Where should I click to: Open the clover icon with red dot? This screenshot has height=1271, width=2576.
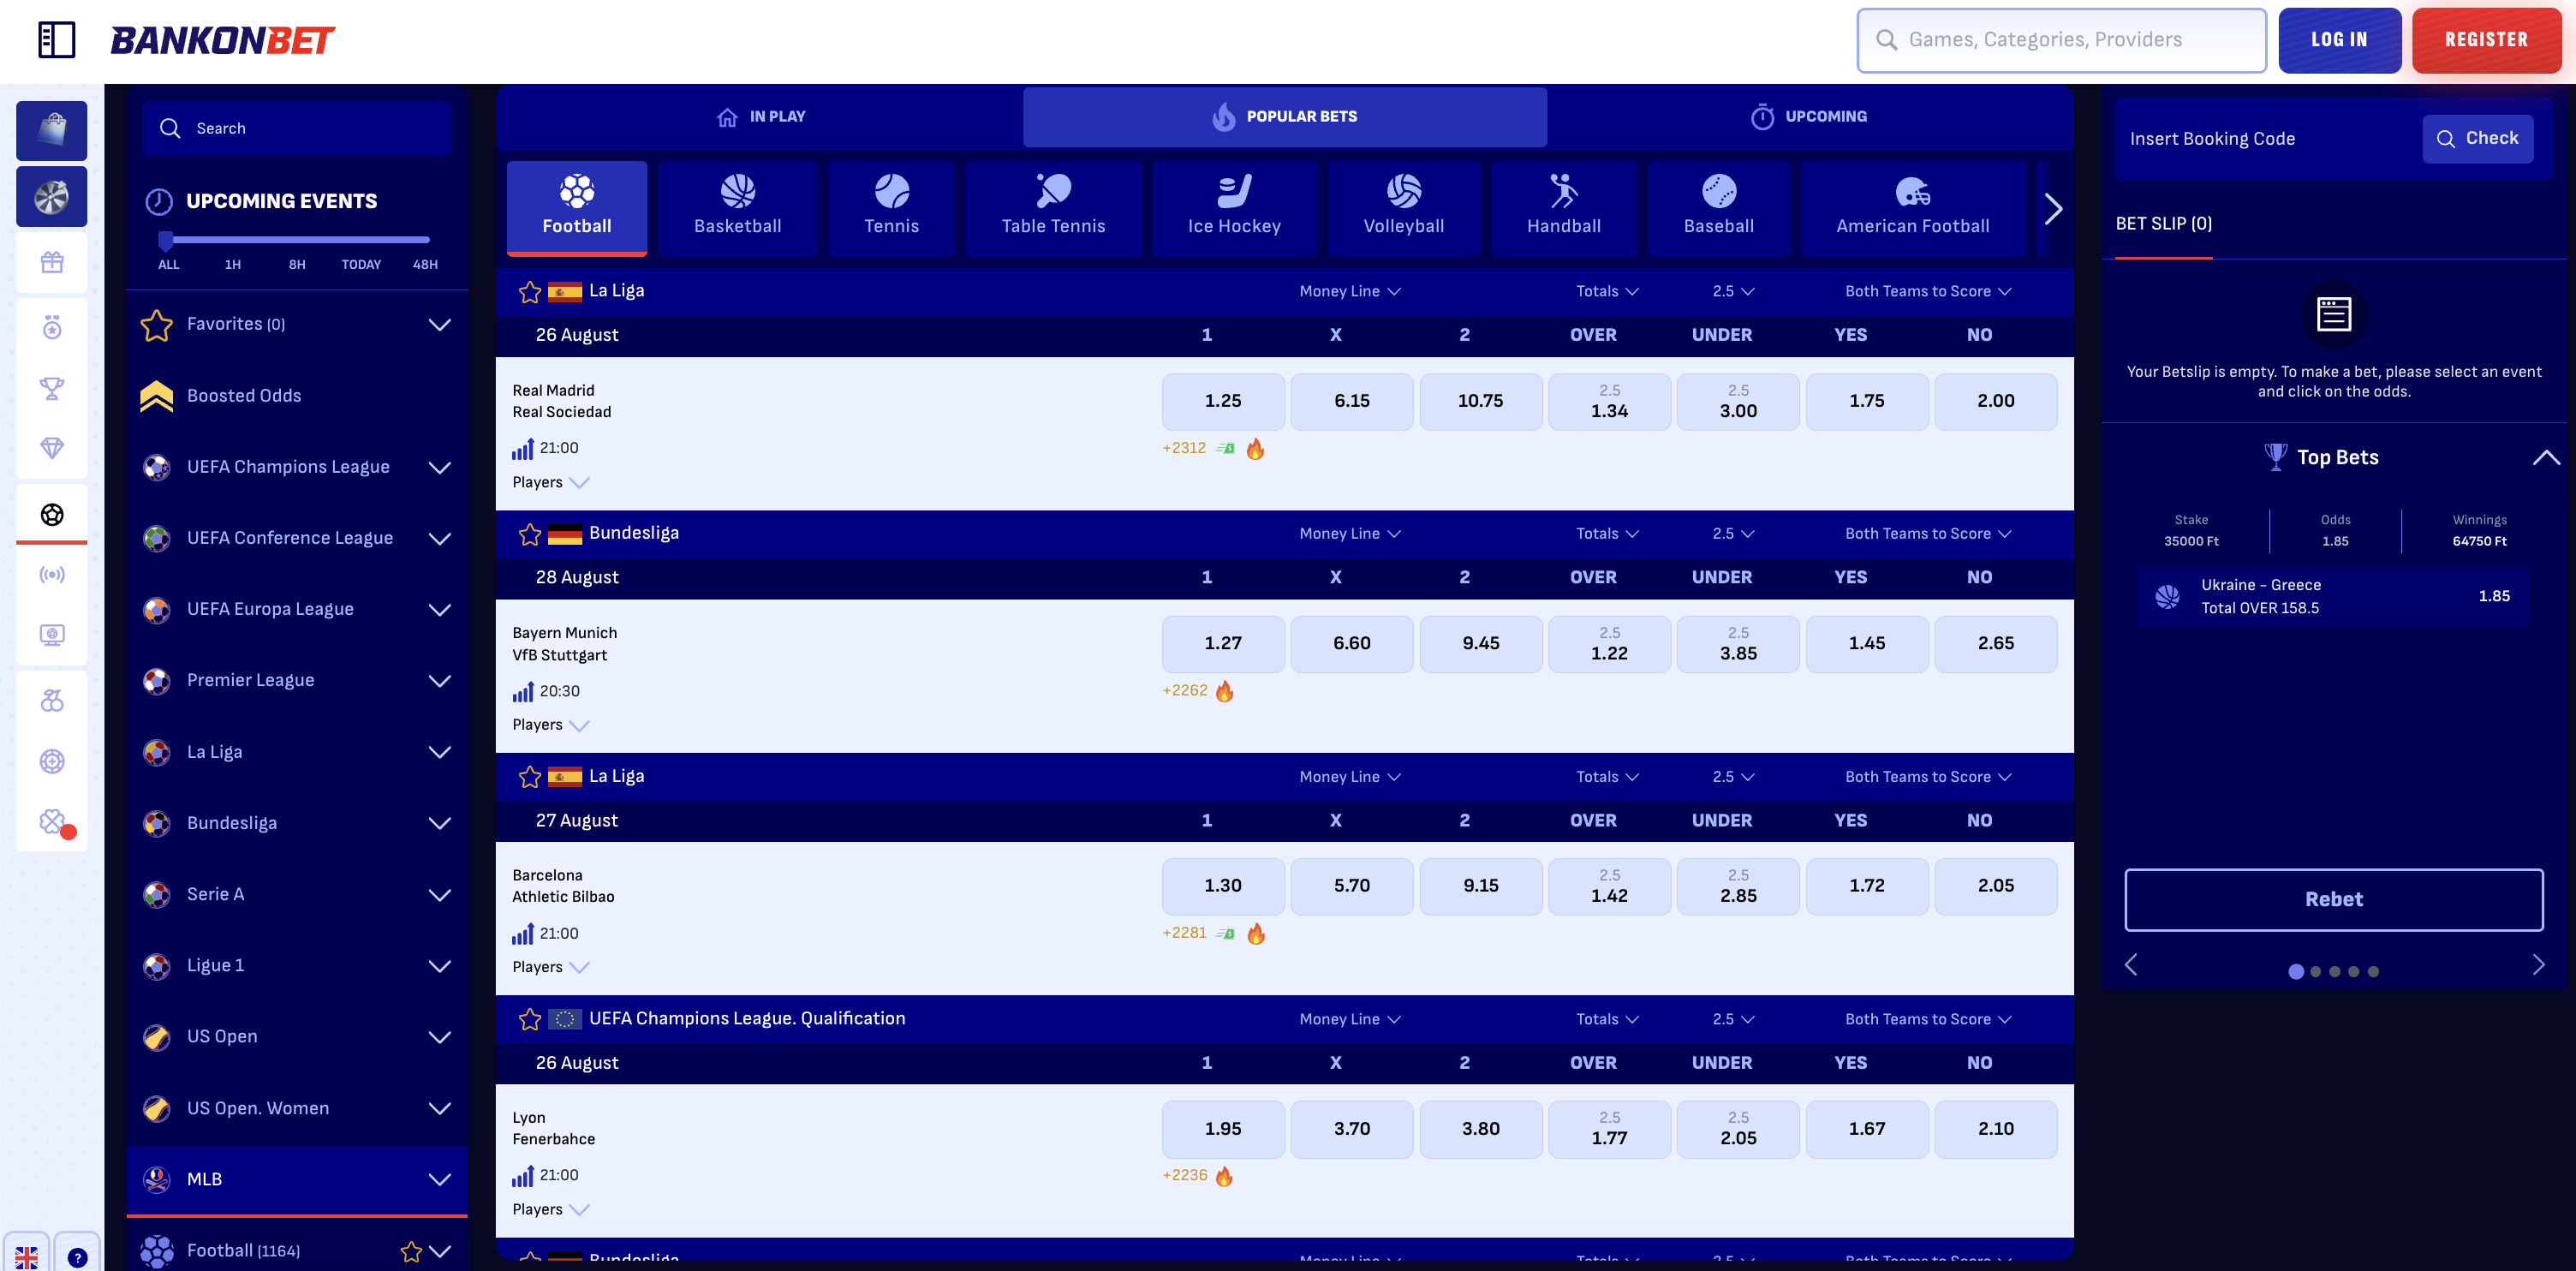click(x=52, y=821)
